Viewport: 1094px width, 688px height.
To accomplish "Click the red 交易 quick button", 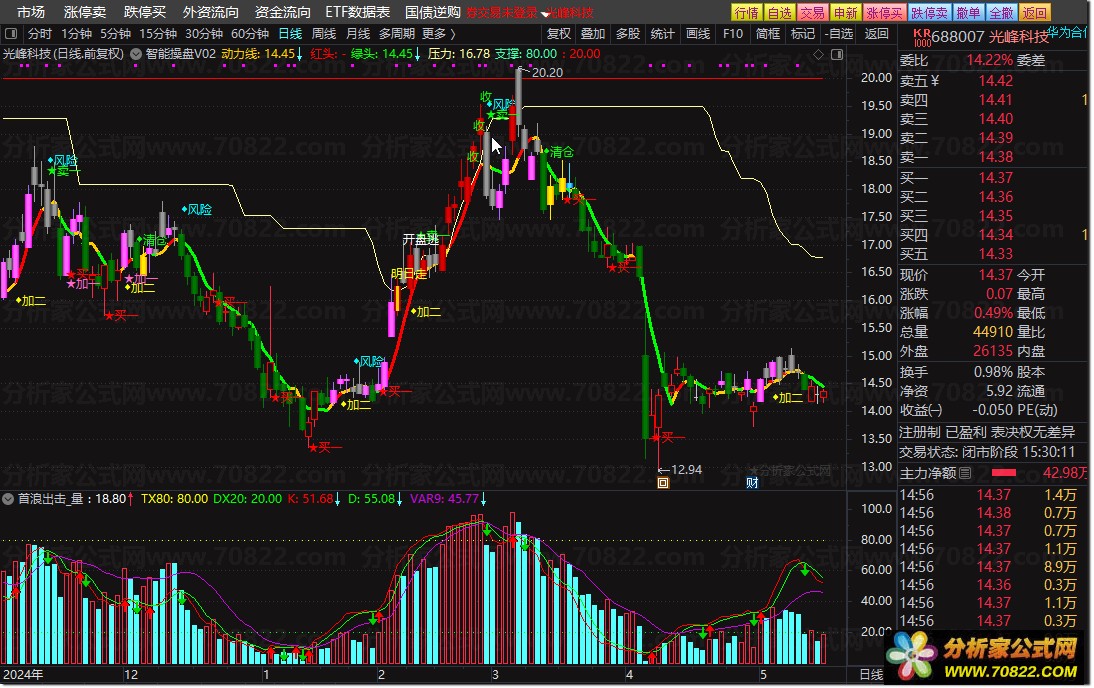I will (x=811, y=13).
